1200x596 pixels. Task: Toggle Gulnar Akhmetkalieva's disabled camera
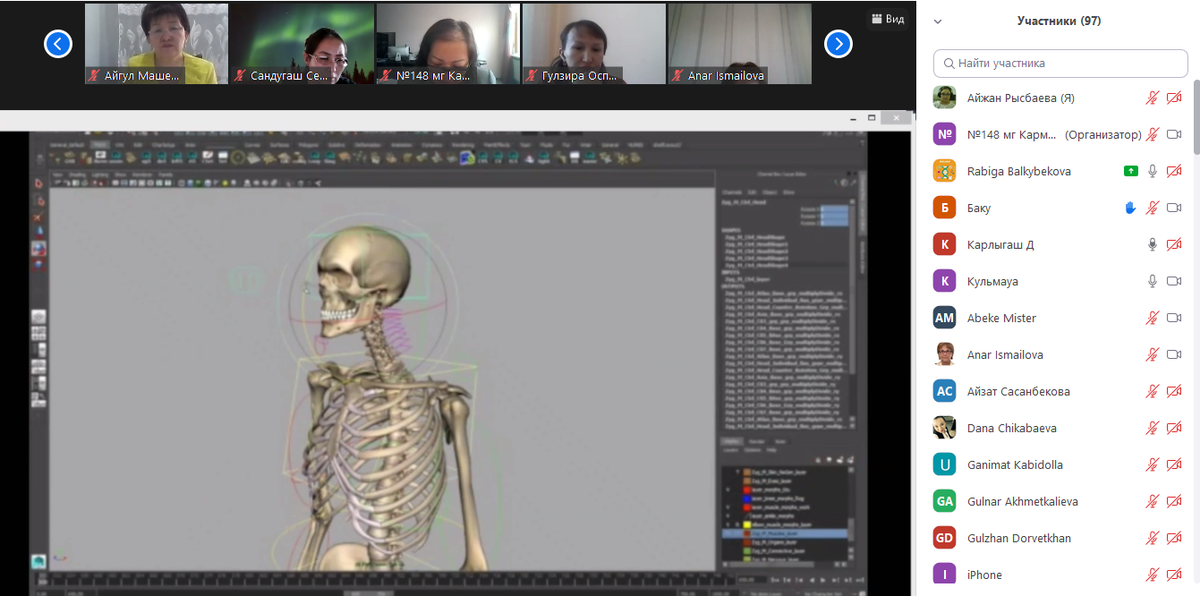pyautogui.click(x=1174, y=501)
